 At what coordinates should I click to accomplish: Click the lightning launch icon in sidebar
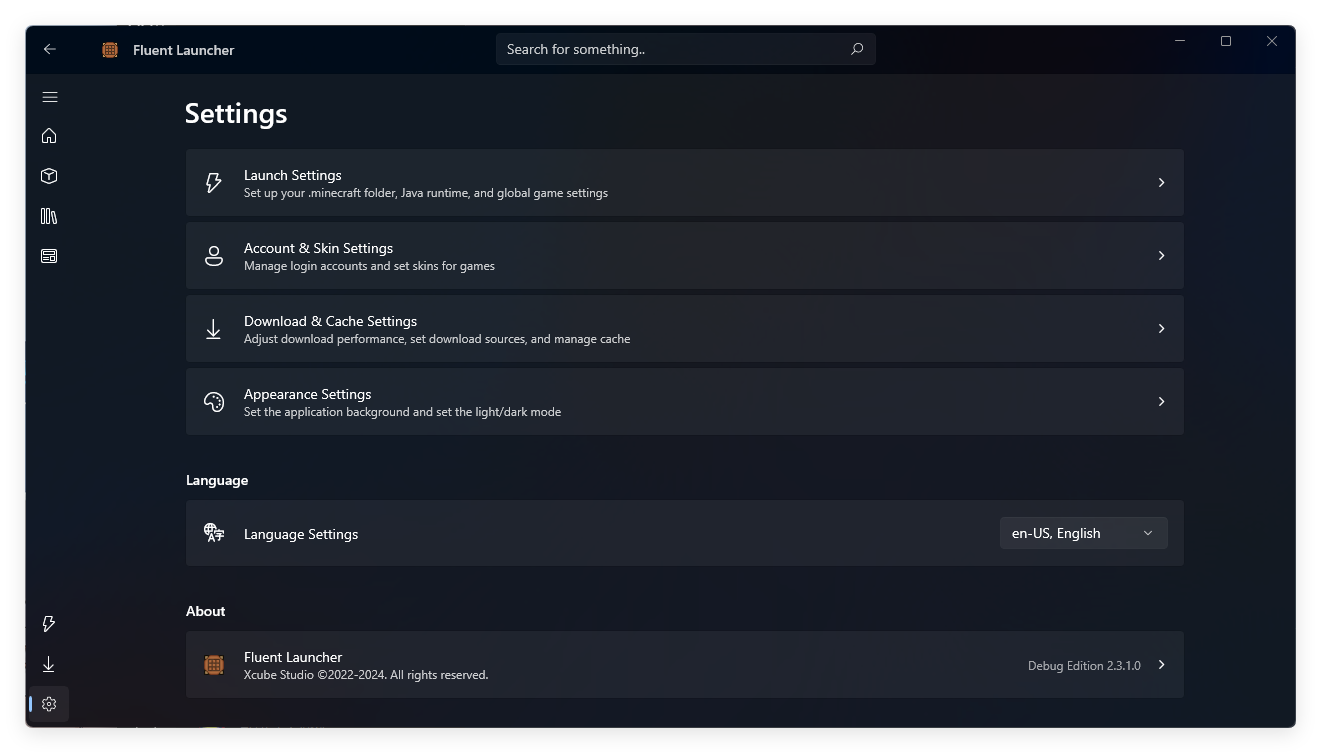pos(49,624)
